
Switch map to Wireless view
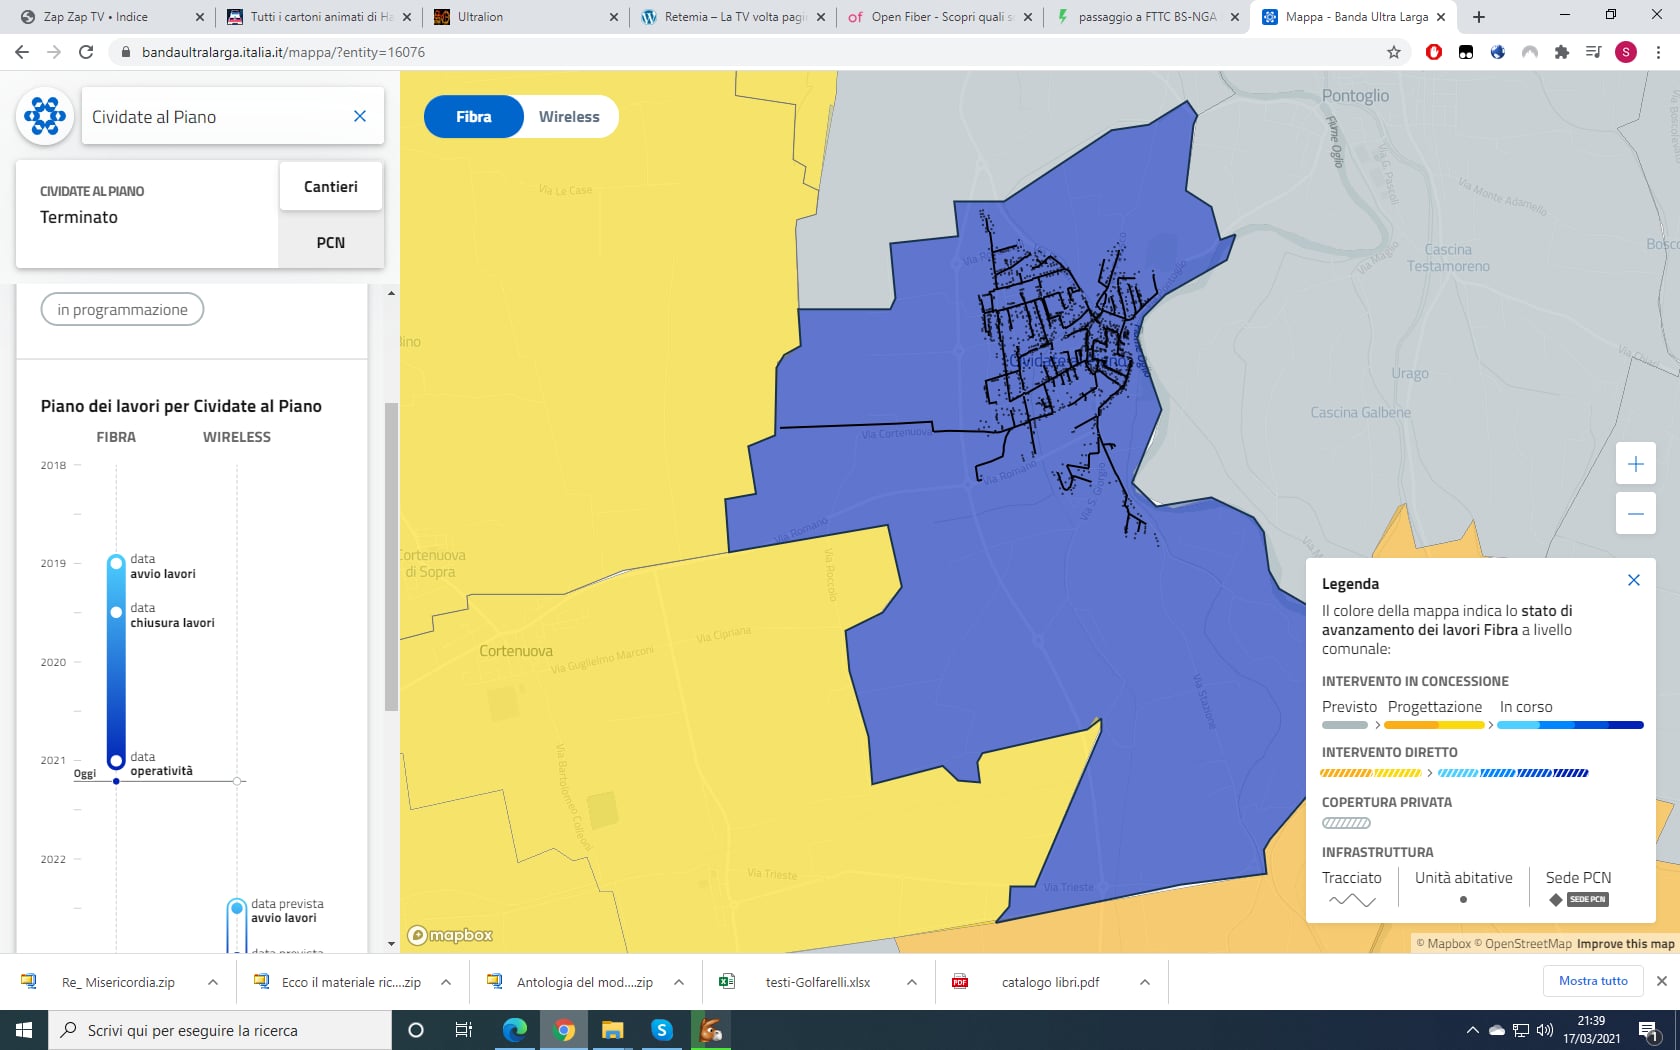click(x=569, y=117)
